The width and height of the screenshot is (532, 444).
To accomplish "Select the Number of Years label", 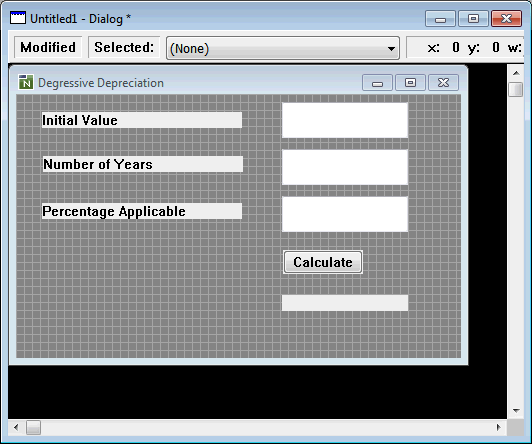I will 142,164.
